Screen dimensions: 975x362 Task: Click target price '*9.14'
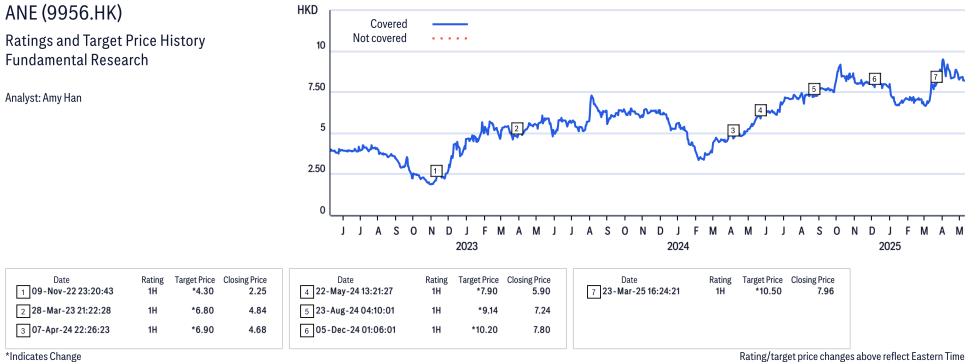coord(487,310)
